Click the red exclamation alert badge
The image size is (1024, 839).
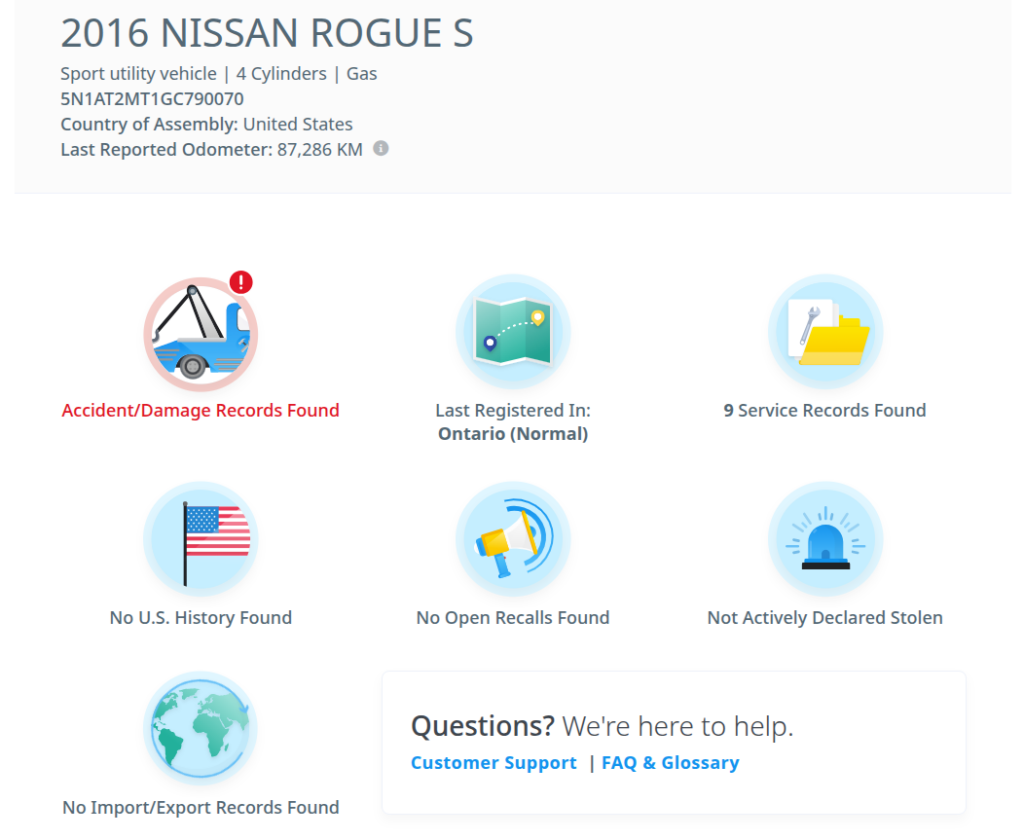click(240, 282)
